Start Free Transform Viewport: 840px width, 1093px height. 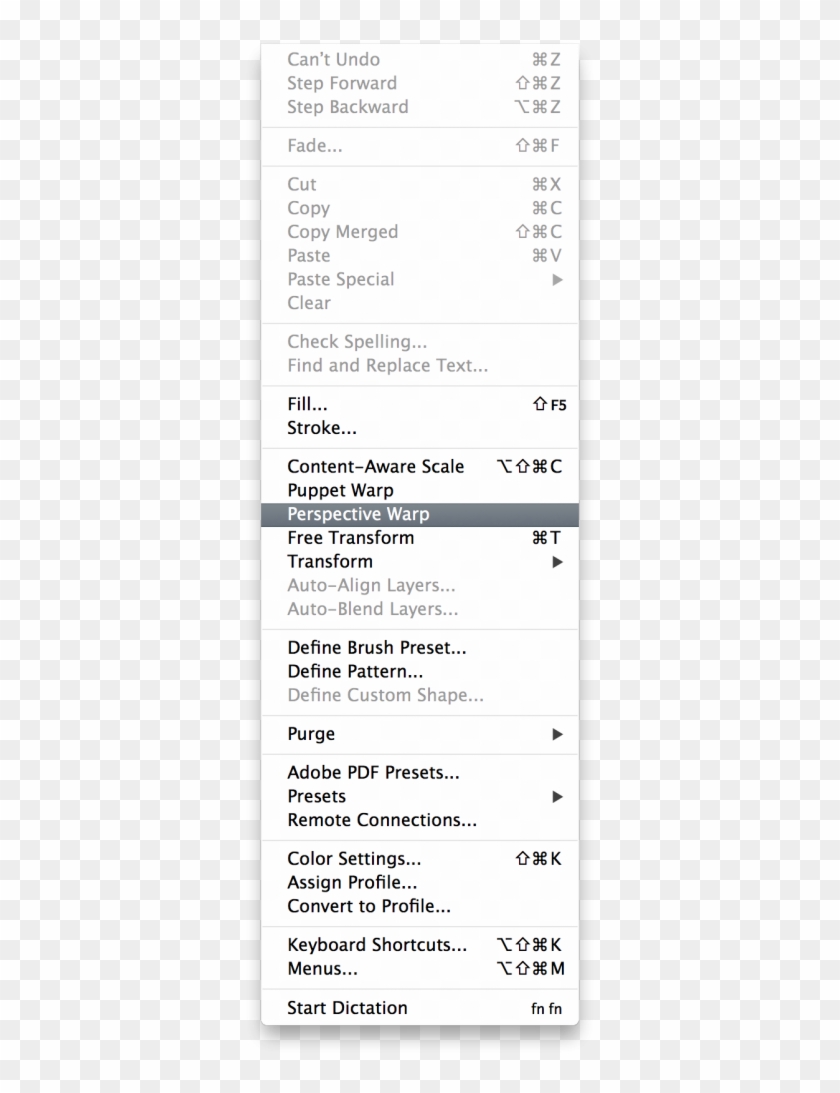pyautogui.click(x=350, y=538)
